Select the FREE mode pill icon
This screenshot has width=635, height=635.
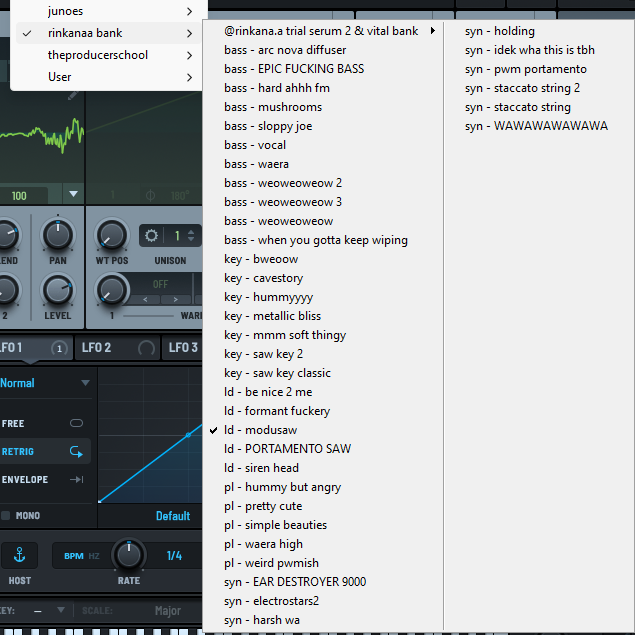point(76,423)
